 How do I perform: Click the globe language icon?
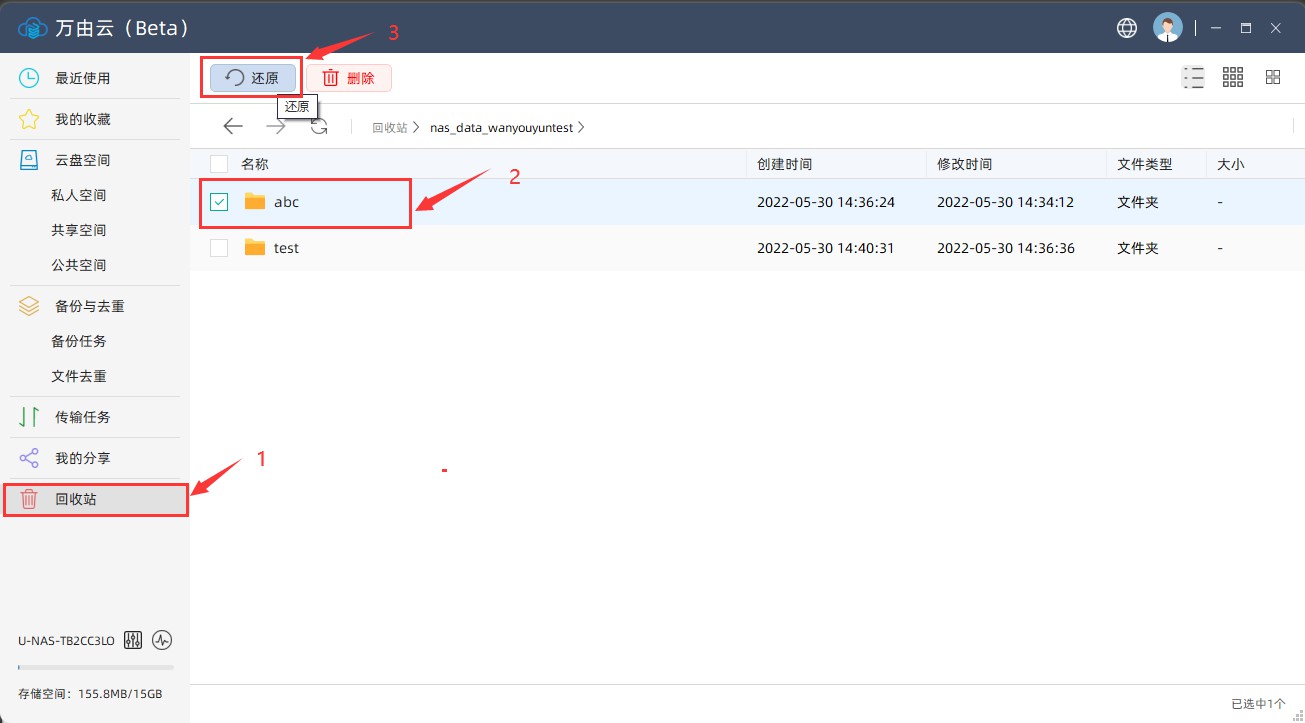1127,28
